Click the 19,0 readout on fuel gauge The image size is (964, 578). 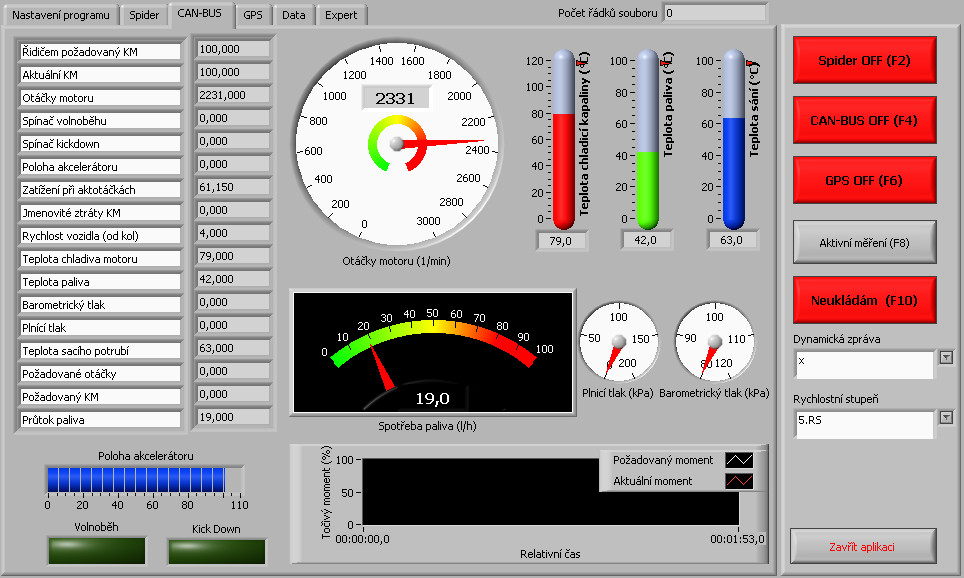coord(433,398)
